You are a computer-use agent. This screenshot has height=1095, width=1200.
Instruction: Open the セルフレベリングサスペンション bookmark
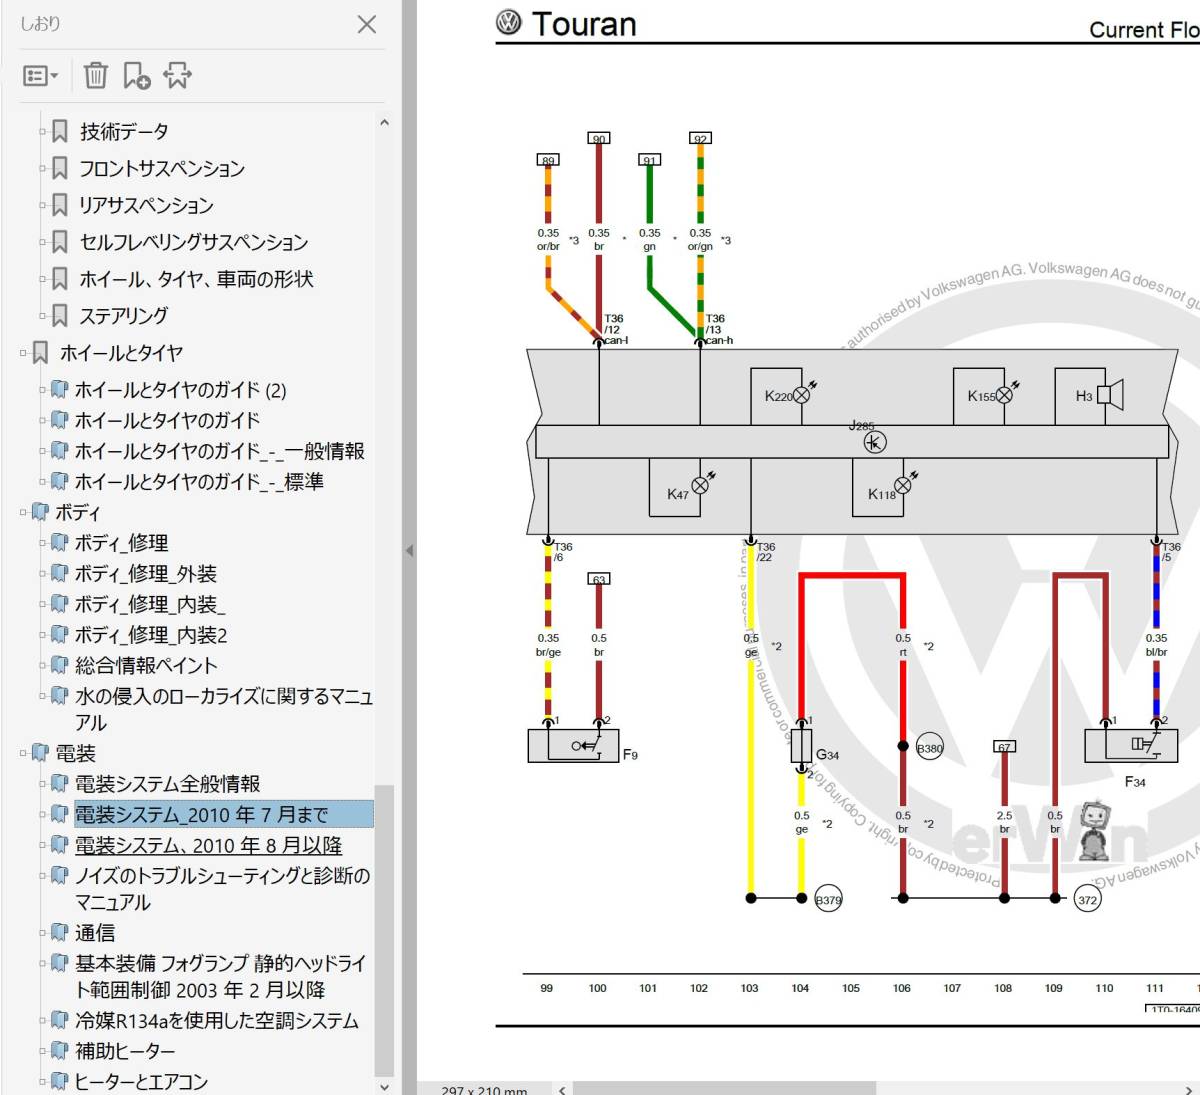(194, 242)
